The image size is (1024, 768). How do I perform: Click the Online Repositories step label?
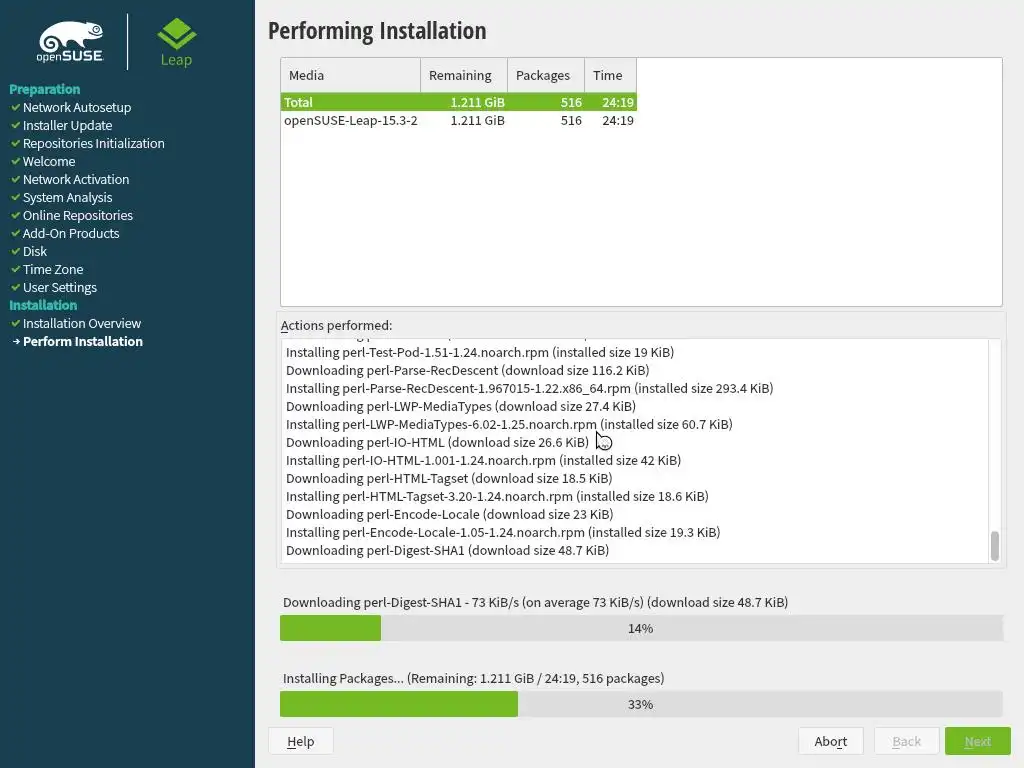(78, 215)
